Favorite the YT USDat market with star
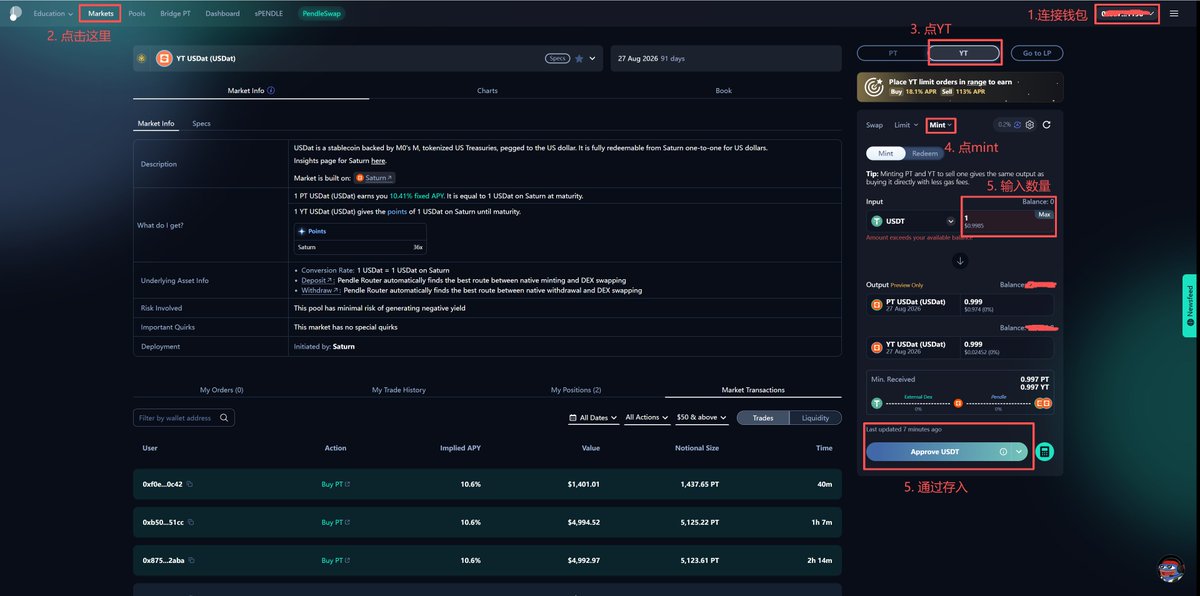This screenshot has height=596, width=1200. (579, 58)
